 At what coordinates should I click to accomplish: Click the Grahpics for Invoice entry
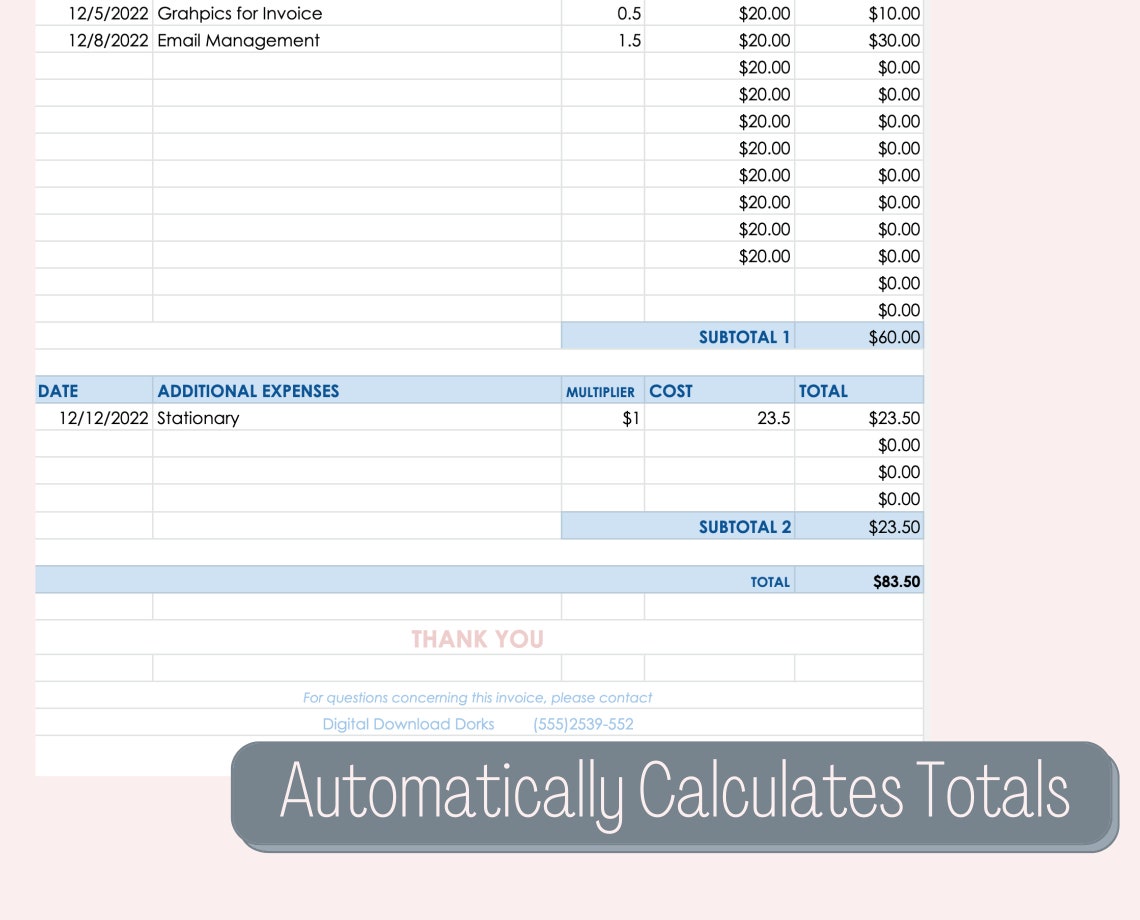click(238, 13)
